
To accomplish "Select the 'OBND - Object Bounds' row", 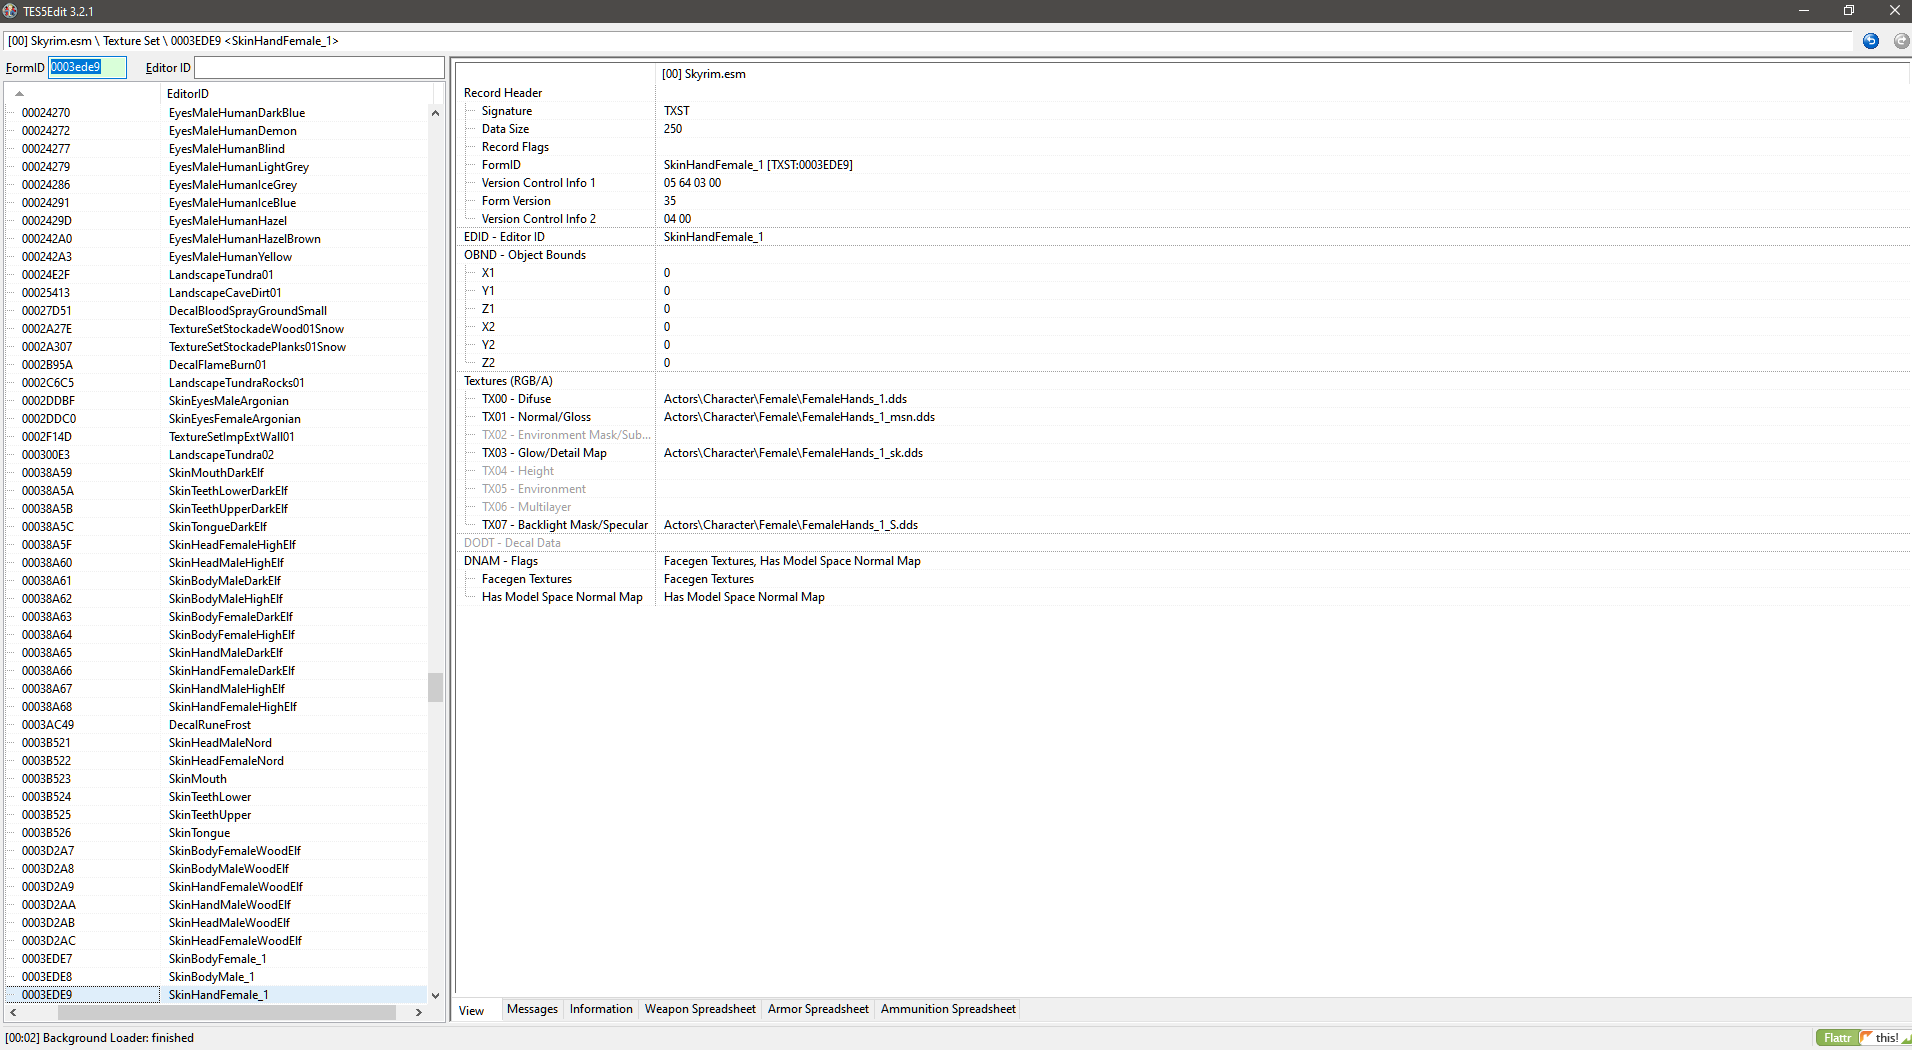I will (525, 255).
